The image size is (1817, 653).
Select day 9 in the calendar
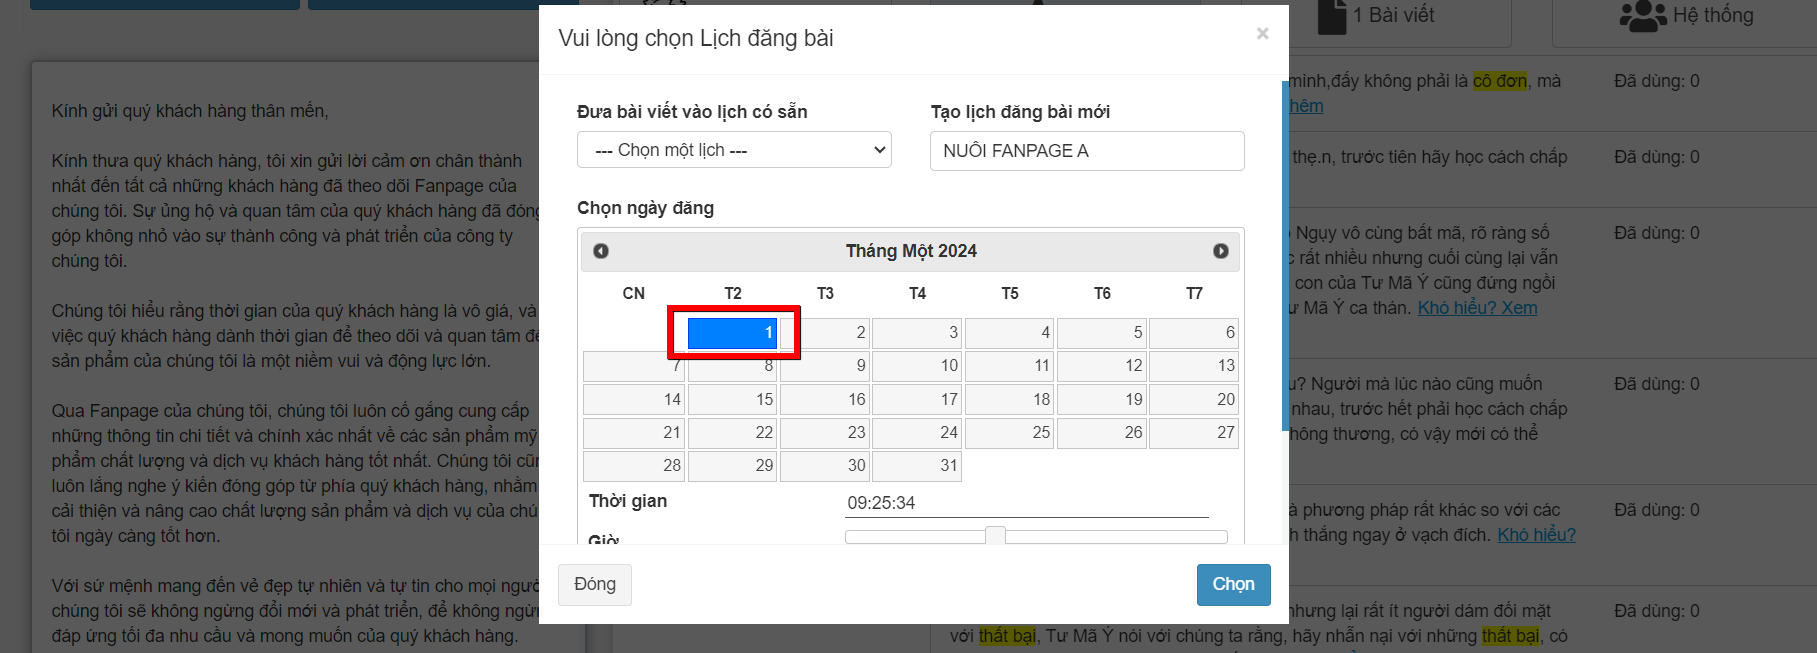coord(824,366)
